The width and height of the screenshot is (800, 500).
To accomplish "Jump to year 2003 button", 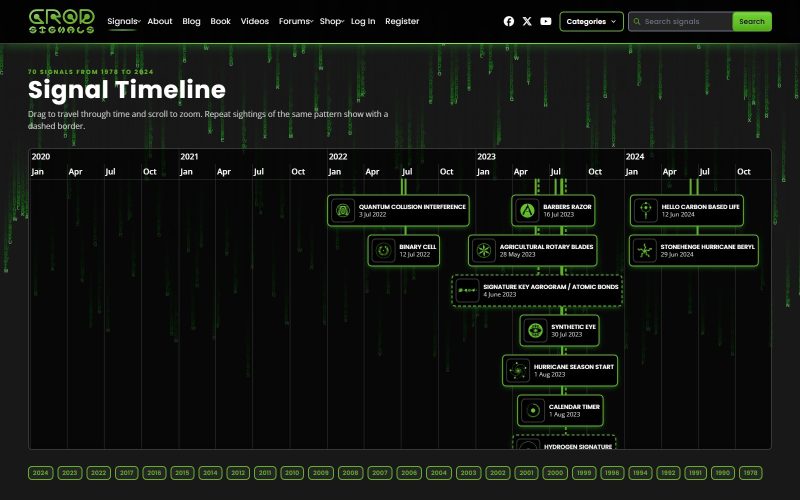I will click(x=468, y=473).
